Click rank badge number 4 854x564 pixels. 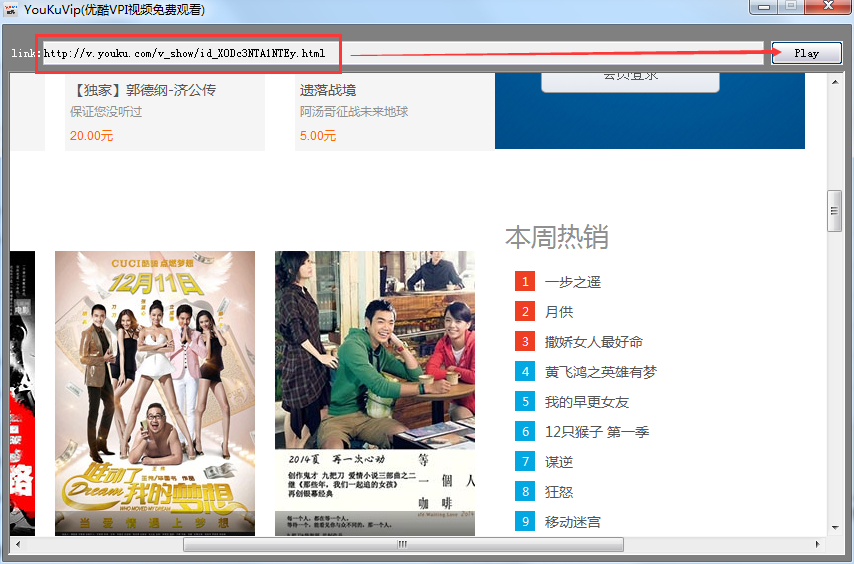525,371
